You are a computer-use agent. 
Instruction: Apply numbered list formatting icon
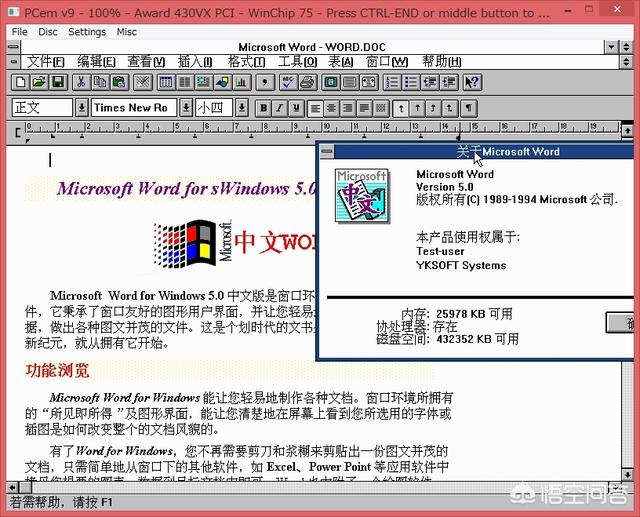392,82
